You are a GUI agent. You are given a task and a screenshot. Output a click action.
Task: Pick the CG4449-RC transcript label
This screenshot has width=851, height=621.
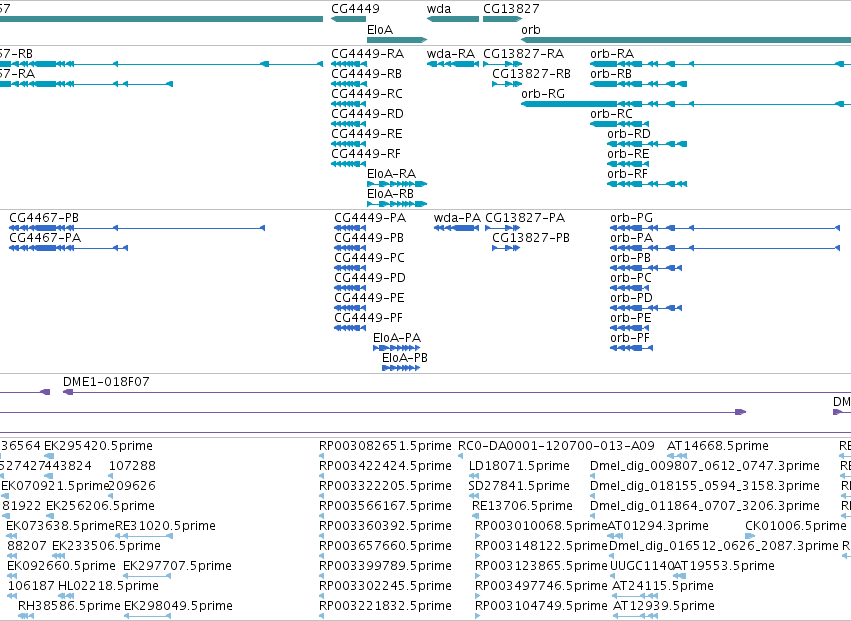(367, 94)
